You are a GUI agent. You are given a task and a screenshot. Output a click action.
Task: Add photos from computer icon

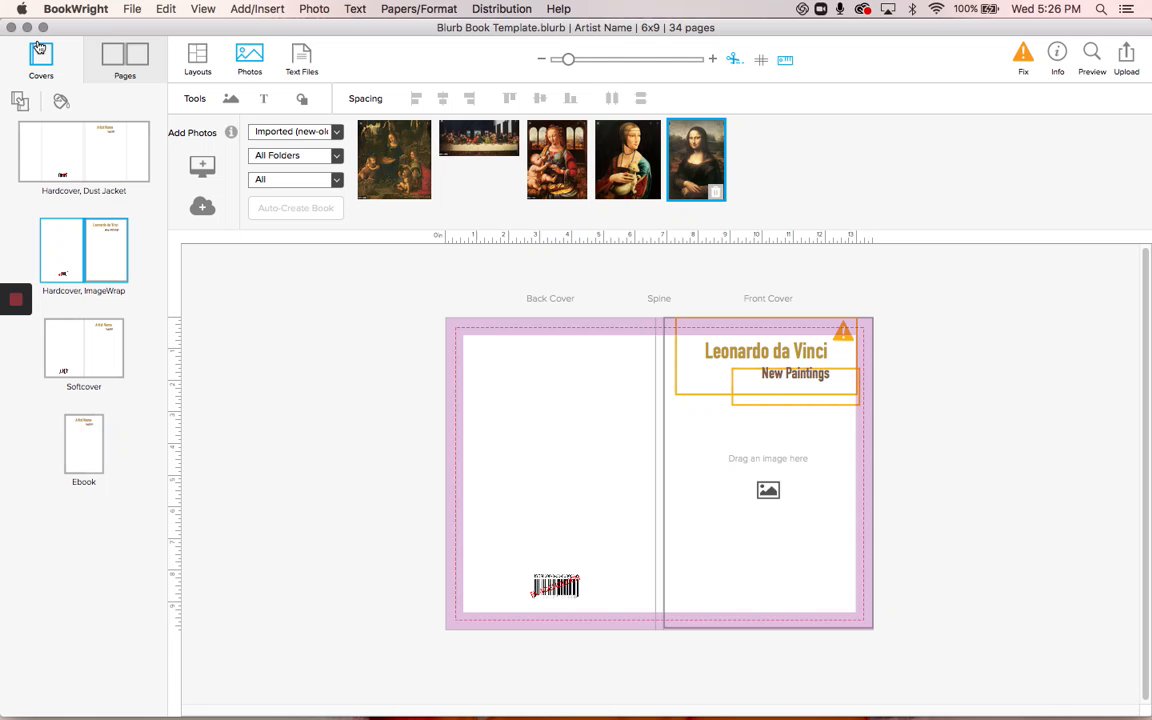[x=203, y=166]
